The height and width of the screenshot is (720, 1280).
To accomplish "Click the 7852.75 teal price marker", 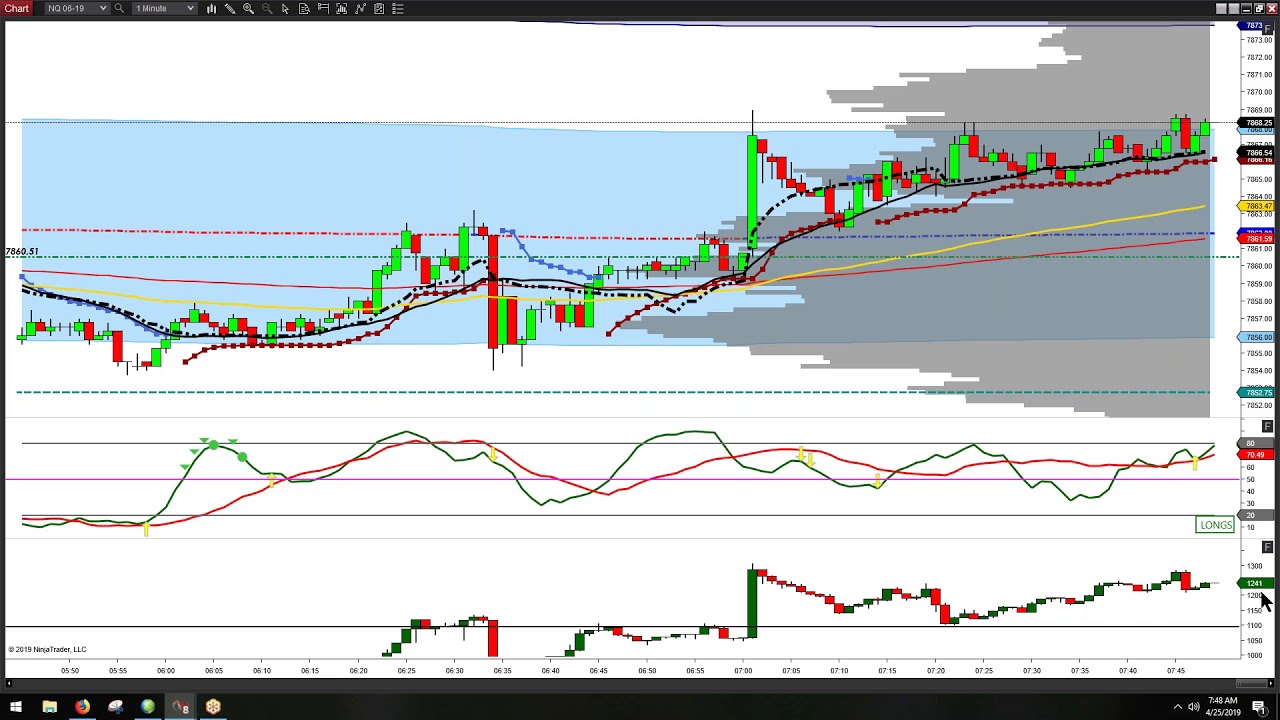I will tap(1258, 393).
